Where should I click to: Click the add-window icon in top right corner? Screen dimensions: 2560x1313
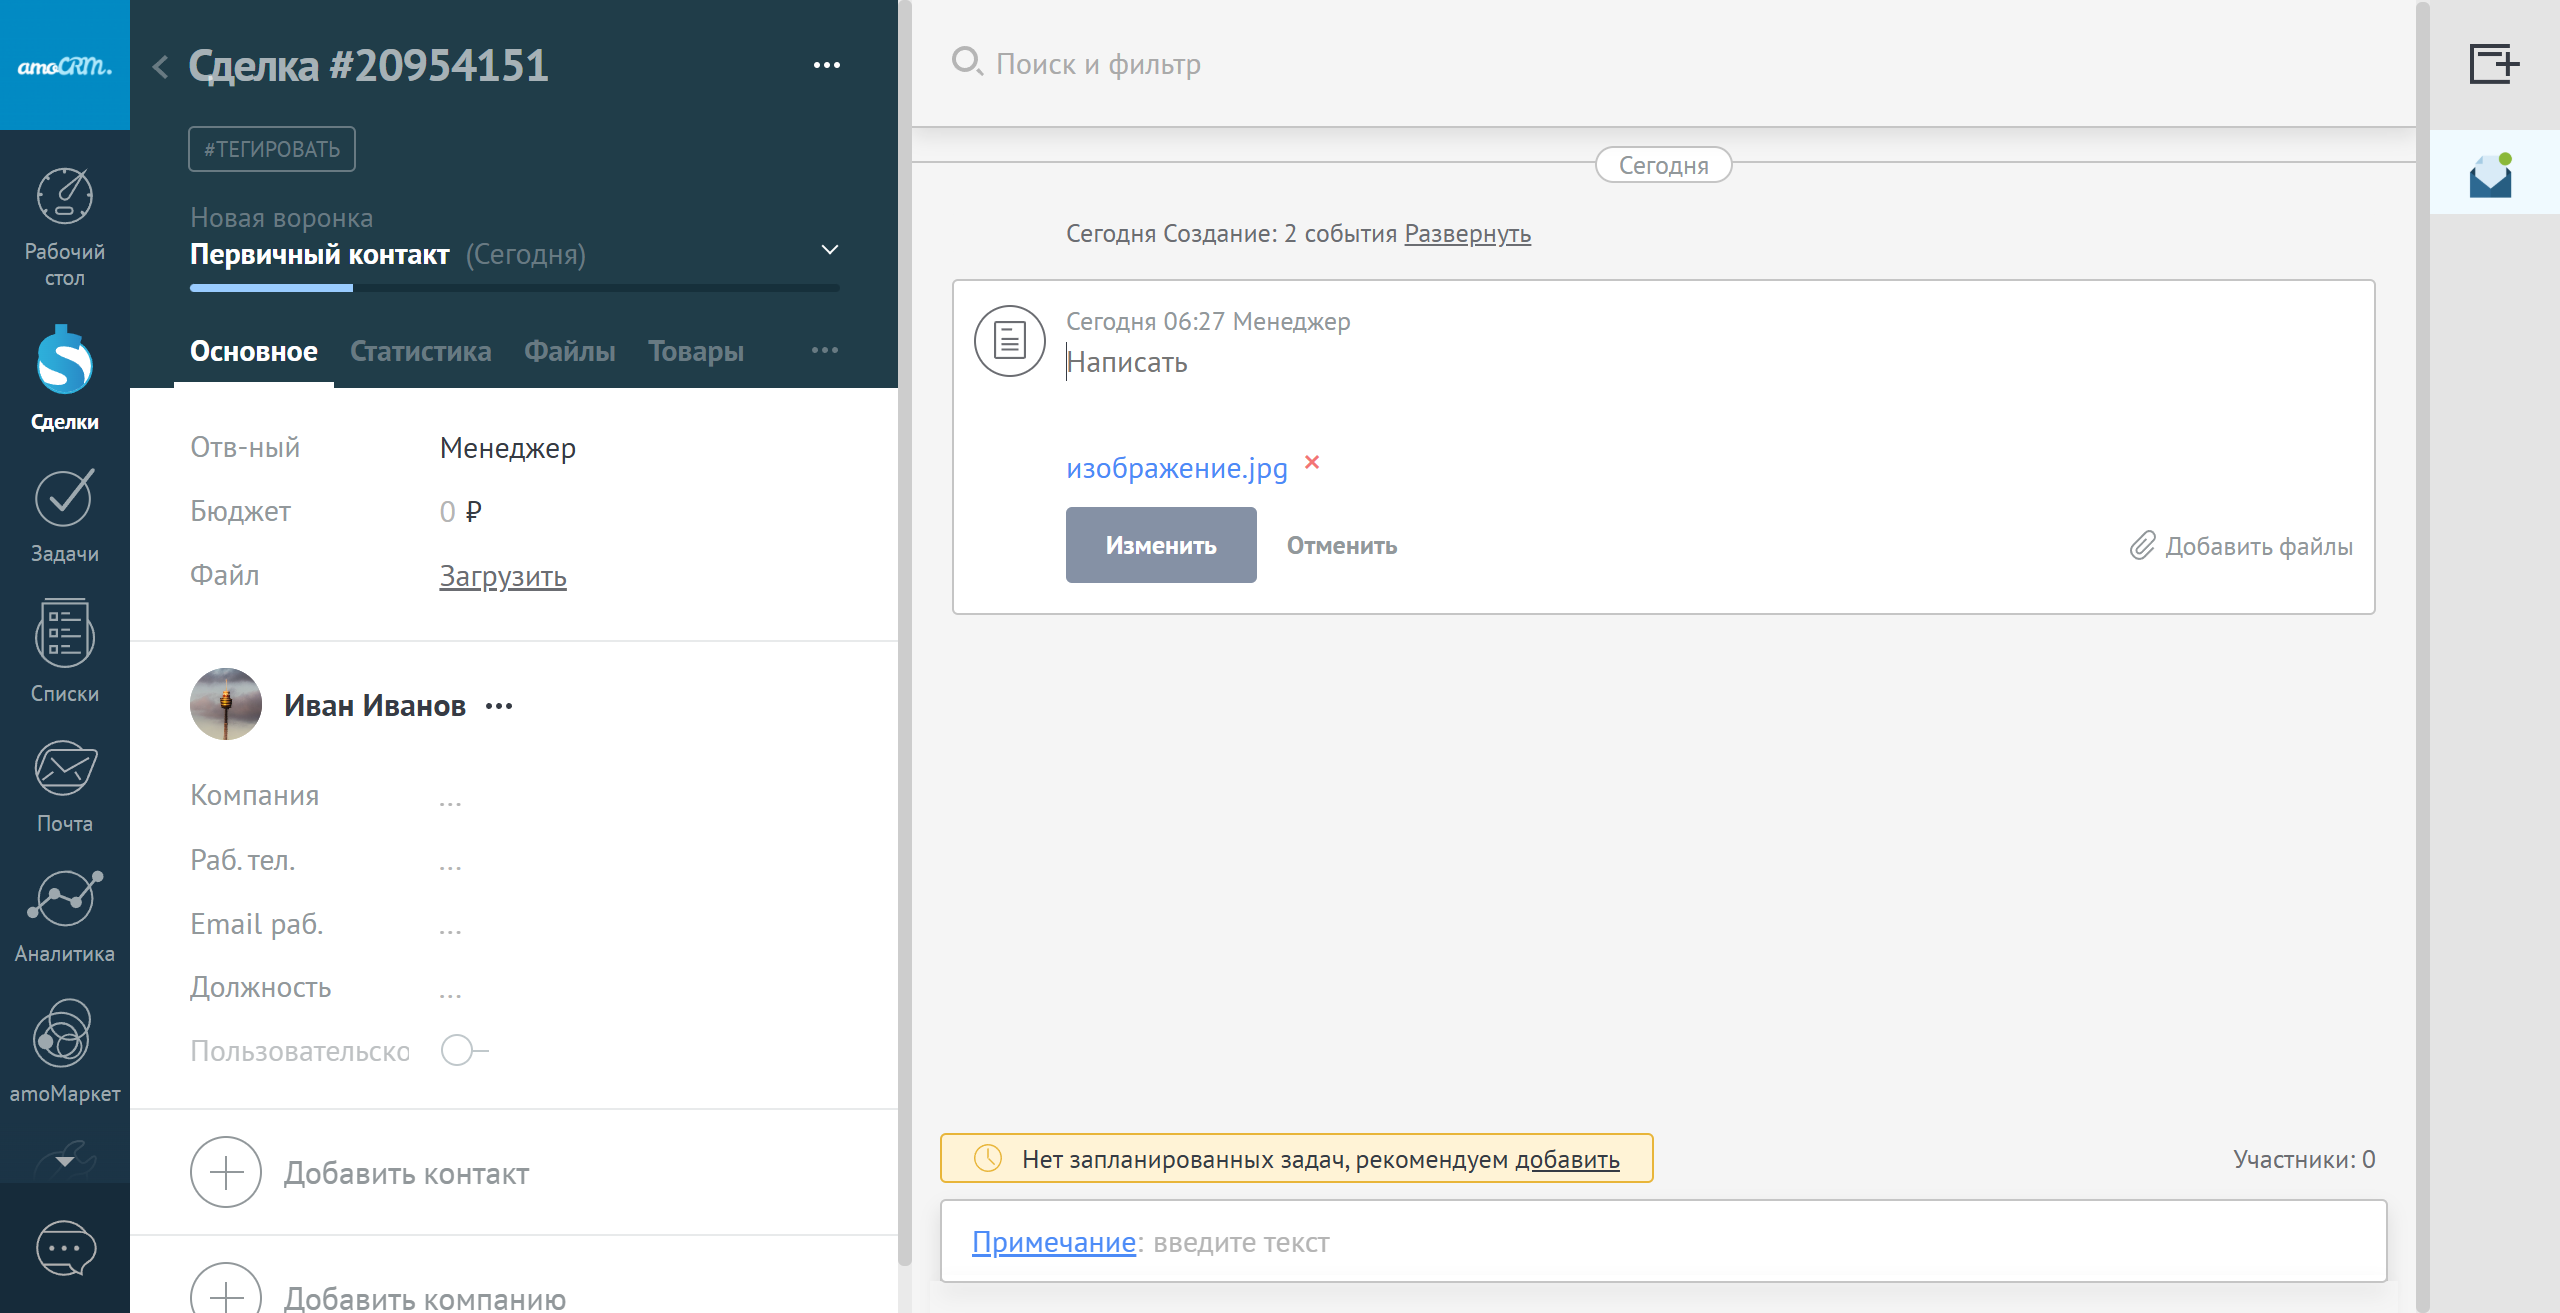2493,65
